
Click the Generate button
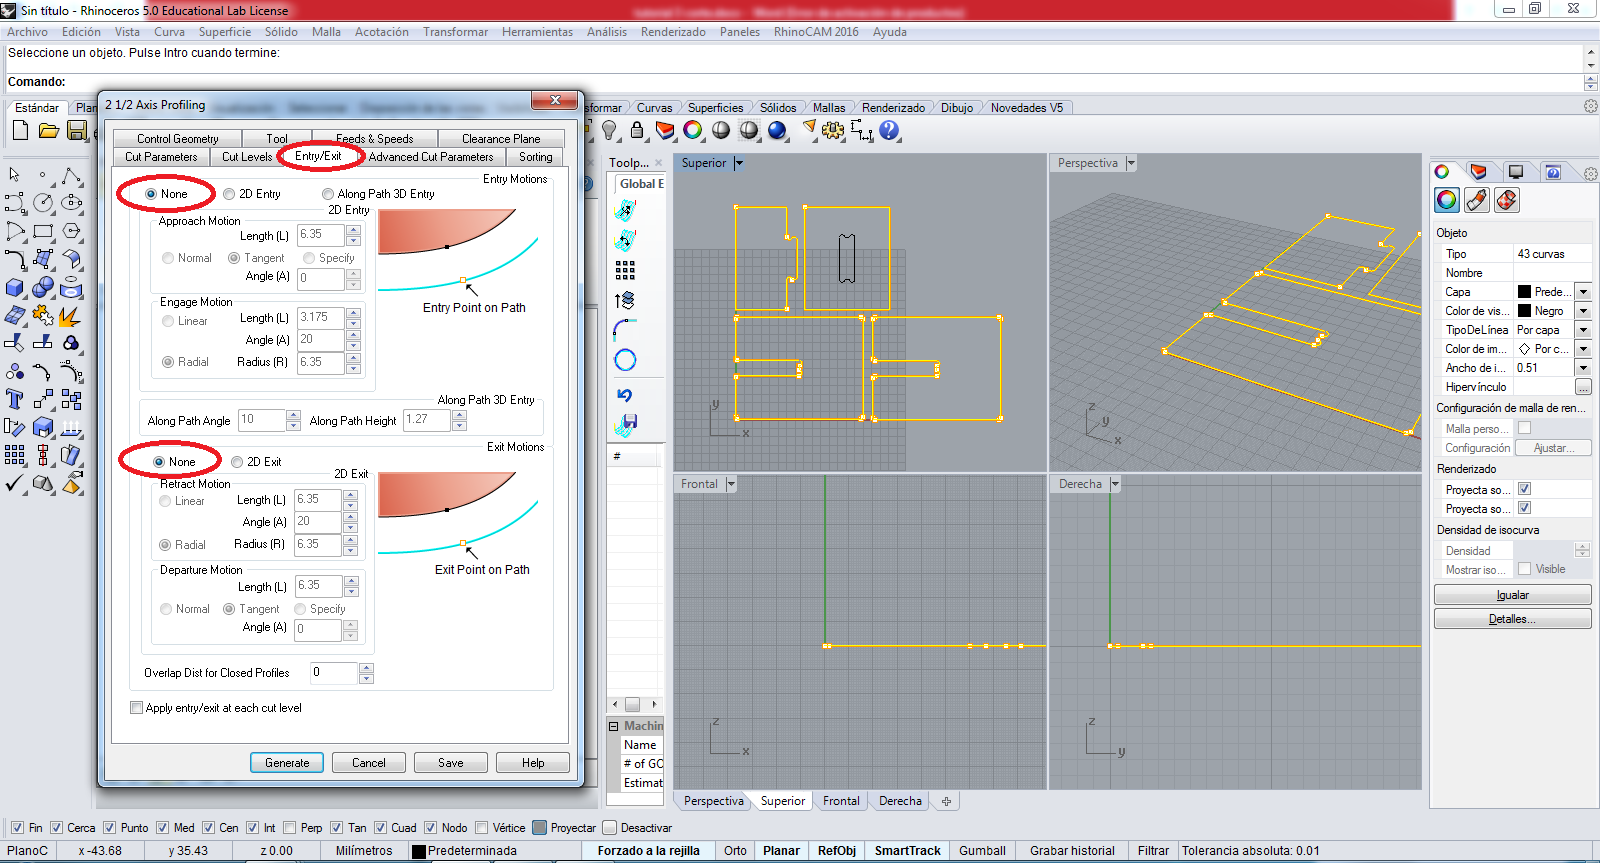pos(287,763)
